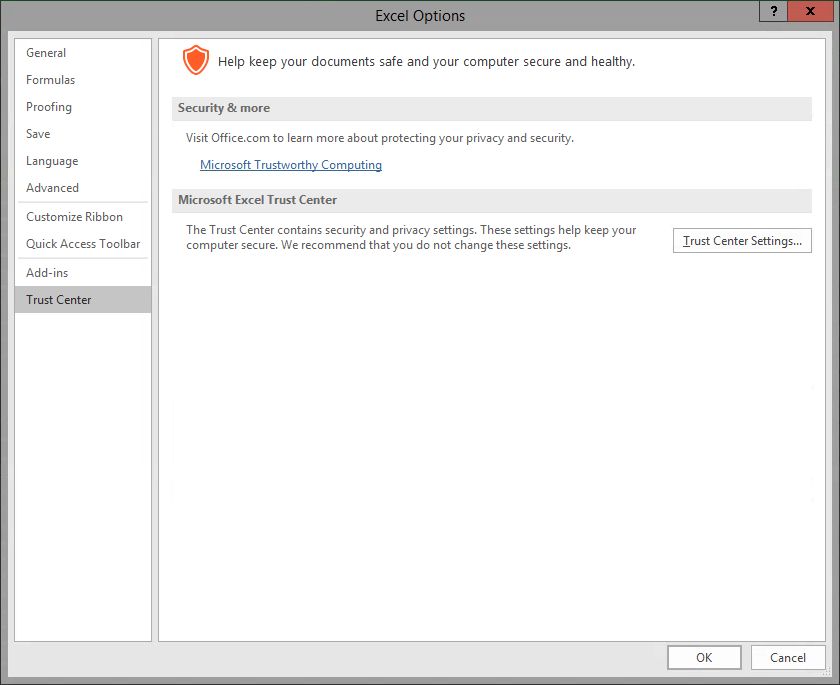Click the 'Help keep your documents safe' heading

[x=426, y=62]
